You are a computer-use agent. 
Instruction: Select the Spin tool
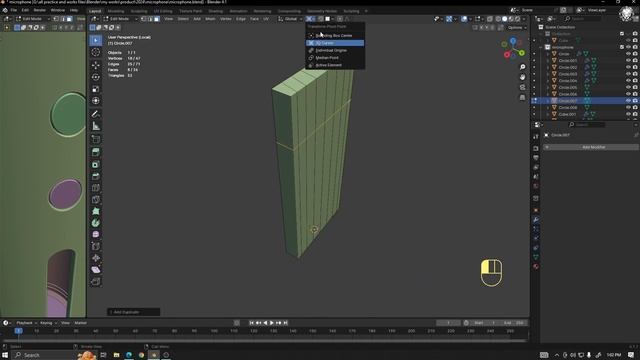click(x=96, y=223)
